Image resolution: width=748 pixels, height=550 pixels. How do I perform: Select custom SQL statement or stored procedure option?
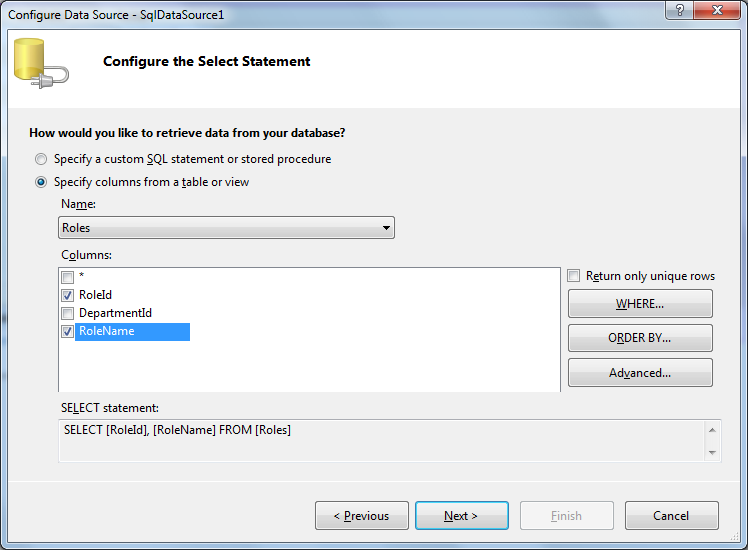coord(41,159)
